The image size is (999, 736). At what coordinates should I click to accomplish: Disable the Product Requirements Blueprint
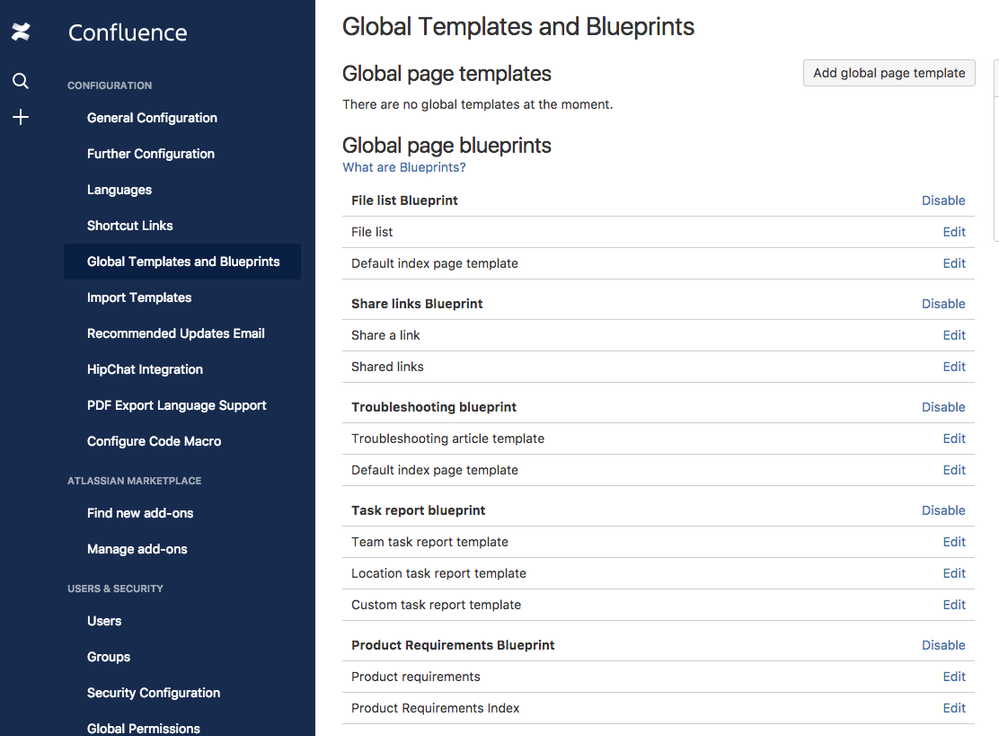pos(943,646)
